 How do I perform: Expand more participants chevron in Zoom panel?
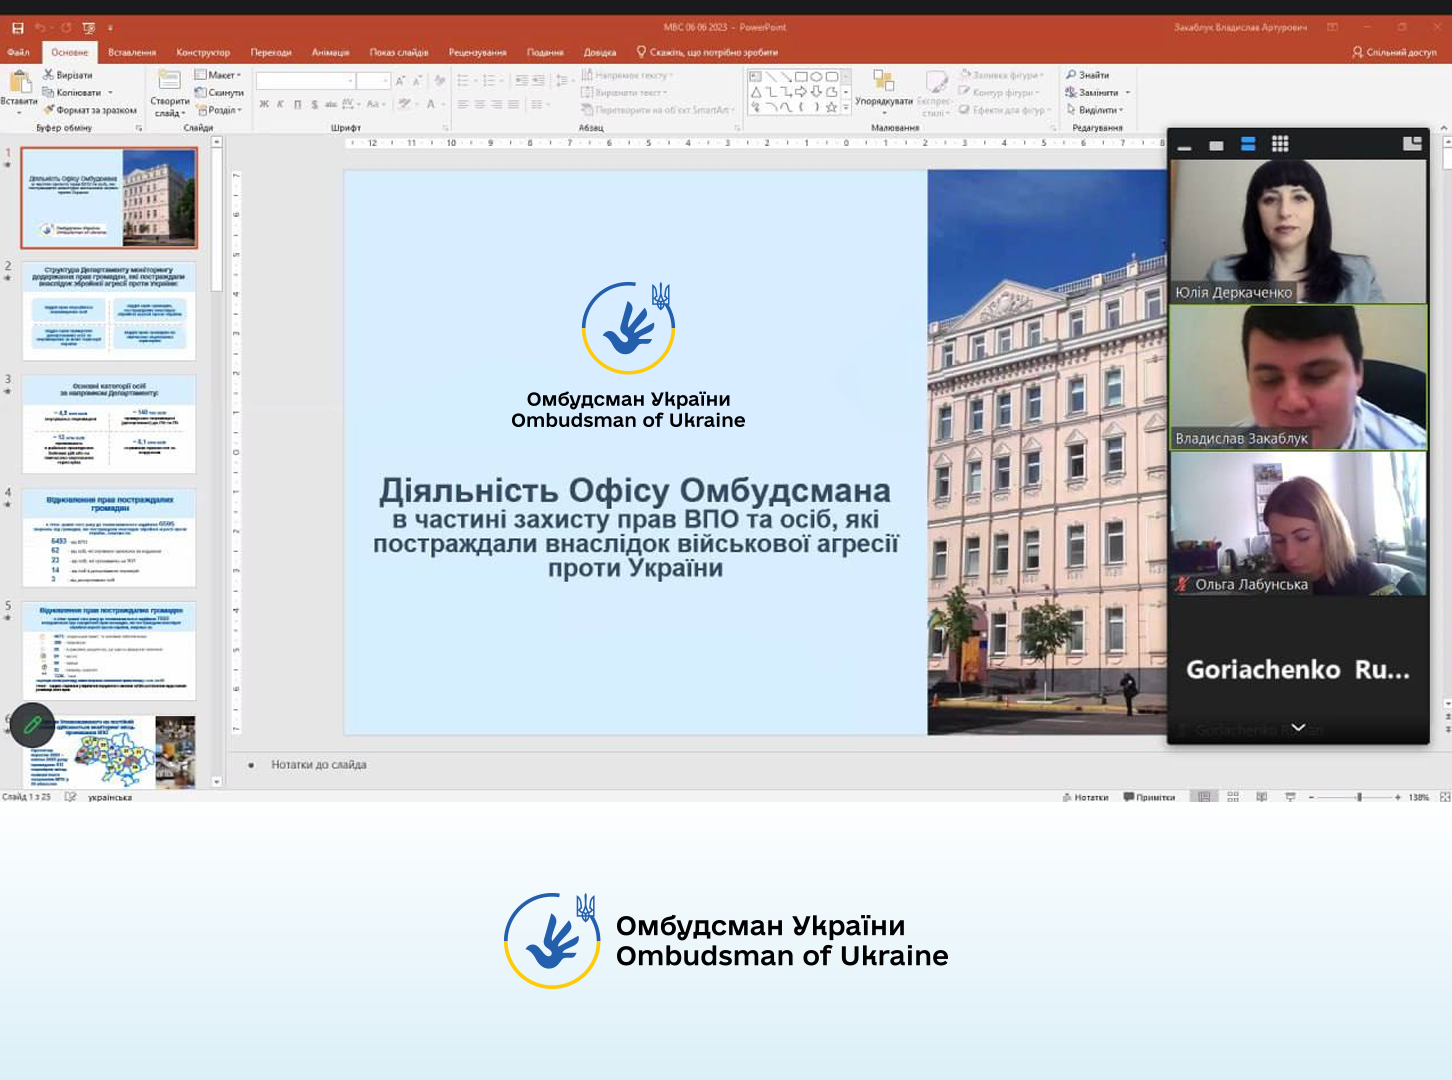(x=1298, y=727)
